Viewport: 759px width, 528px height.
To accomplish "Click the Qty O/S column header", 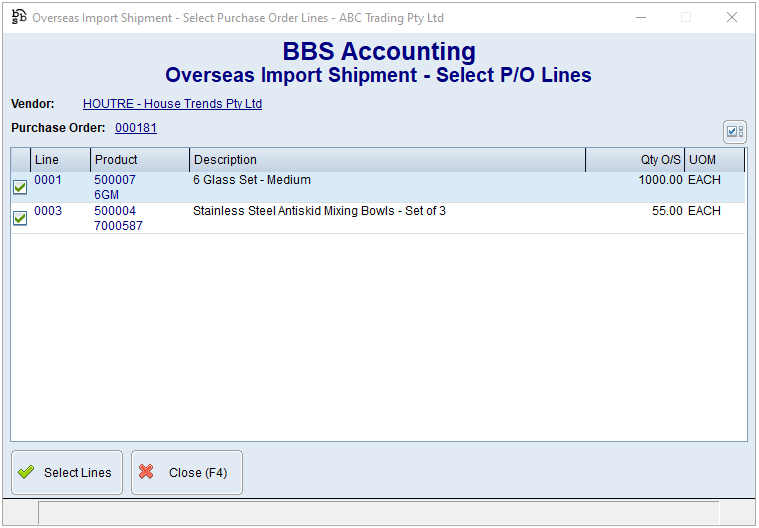I will point(635,160).
